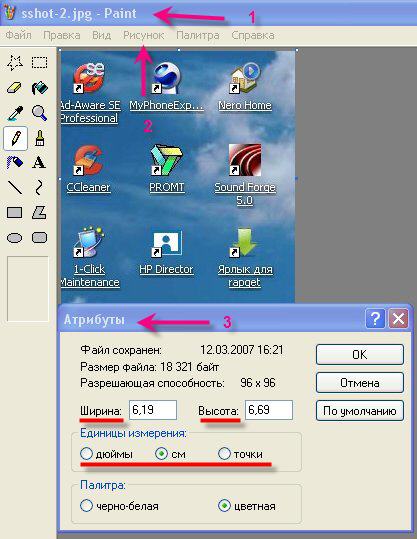Choose the Magnifier tool
Viewport: 417px width, 539px height.
pyautogui.click(x=40, y=113)
